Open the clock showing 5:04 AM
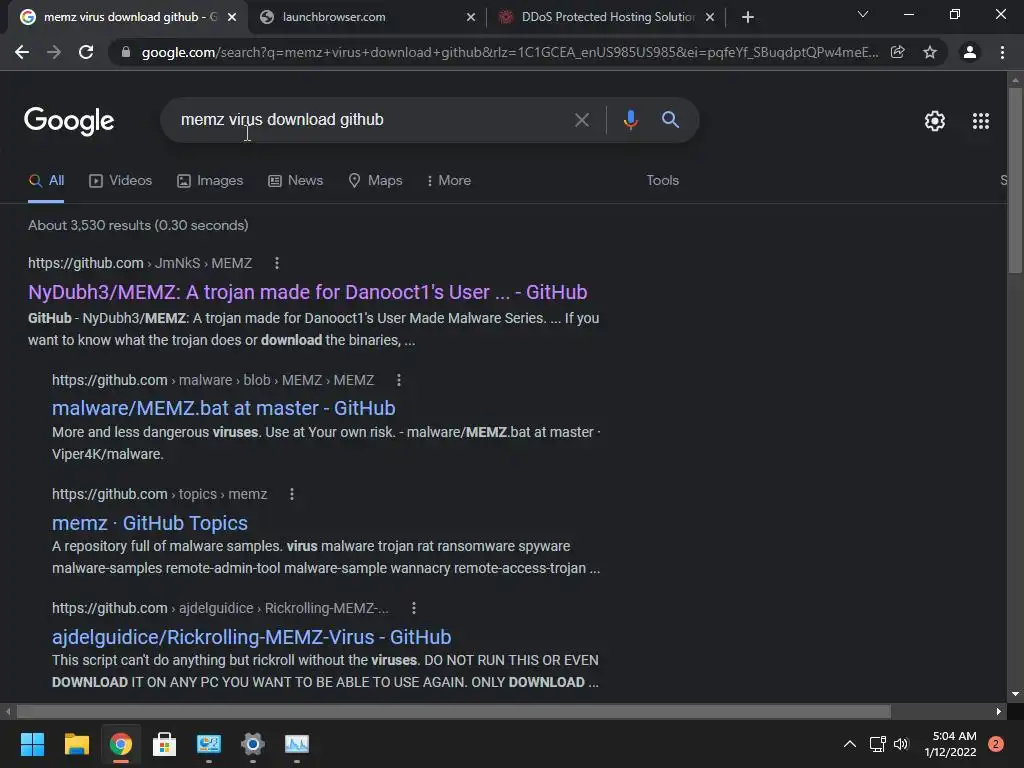The height and width of the screenshot is (768, 1024). click(x=951, y=744)
